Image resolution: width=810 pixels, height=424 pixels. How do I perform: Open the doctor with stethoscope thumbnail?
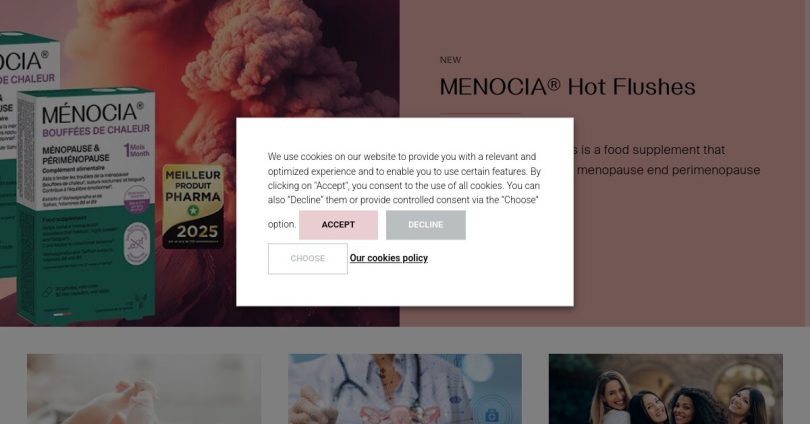[x=405, y=389]
